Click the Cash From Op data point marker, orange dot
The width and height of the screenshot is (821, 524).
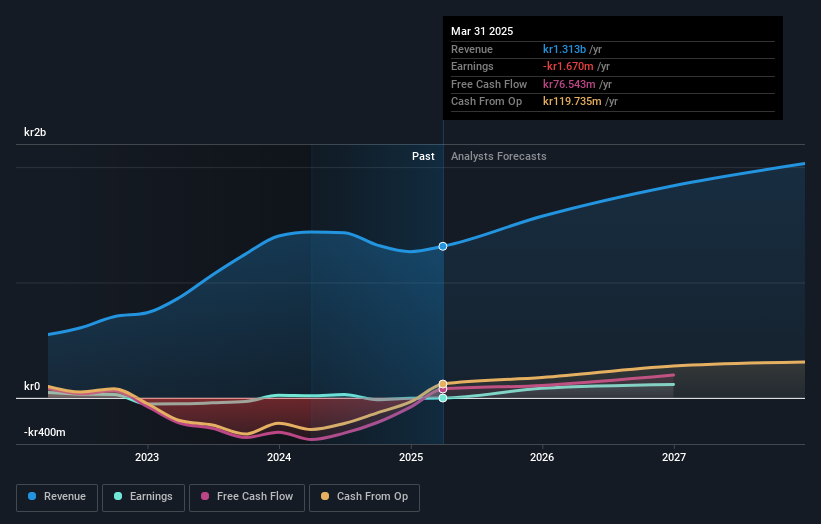[x=443, y=384]
